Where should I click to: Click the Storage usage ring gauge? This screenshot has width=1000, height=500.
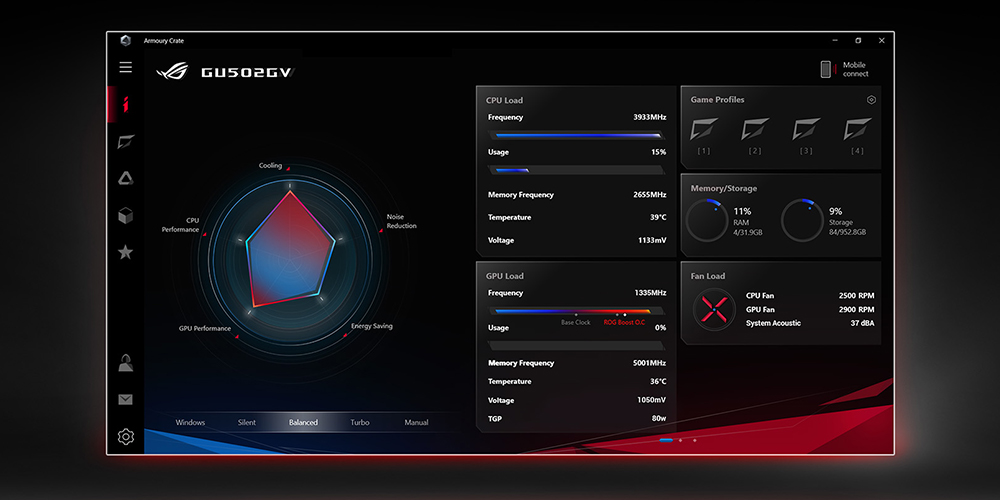pos(802,221)
